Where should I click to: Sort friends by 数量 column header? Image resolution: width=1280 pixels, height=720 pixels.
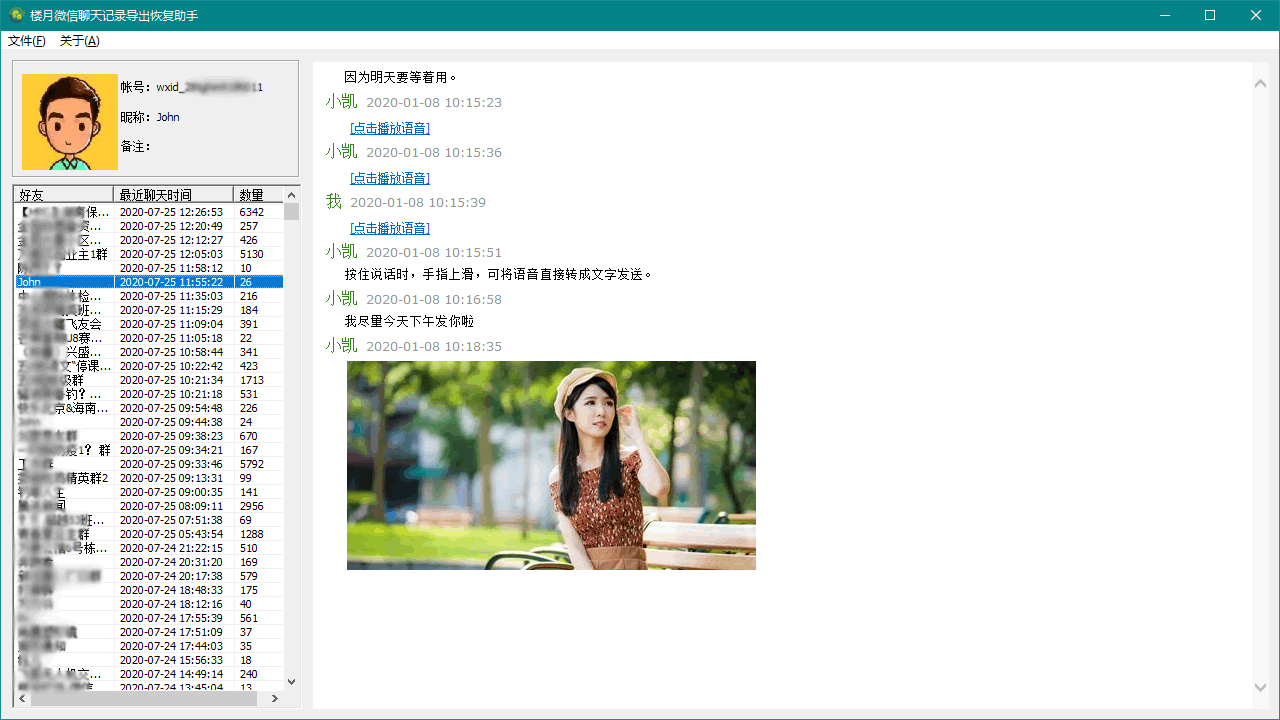pos(253,194)
